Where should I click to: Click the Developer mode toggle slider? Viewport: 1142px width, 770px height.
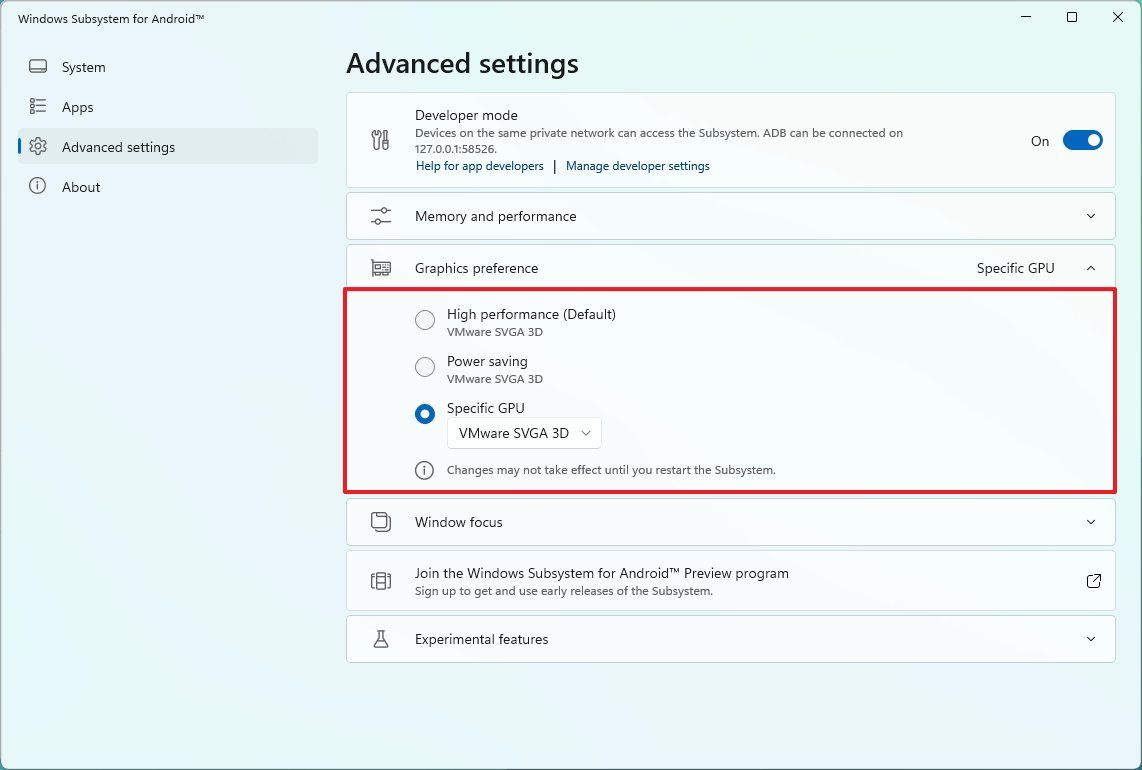(1082, 140)
